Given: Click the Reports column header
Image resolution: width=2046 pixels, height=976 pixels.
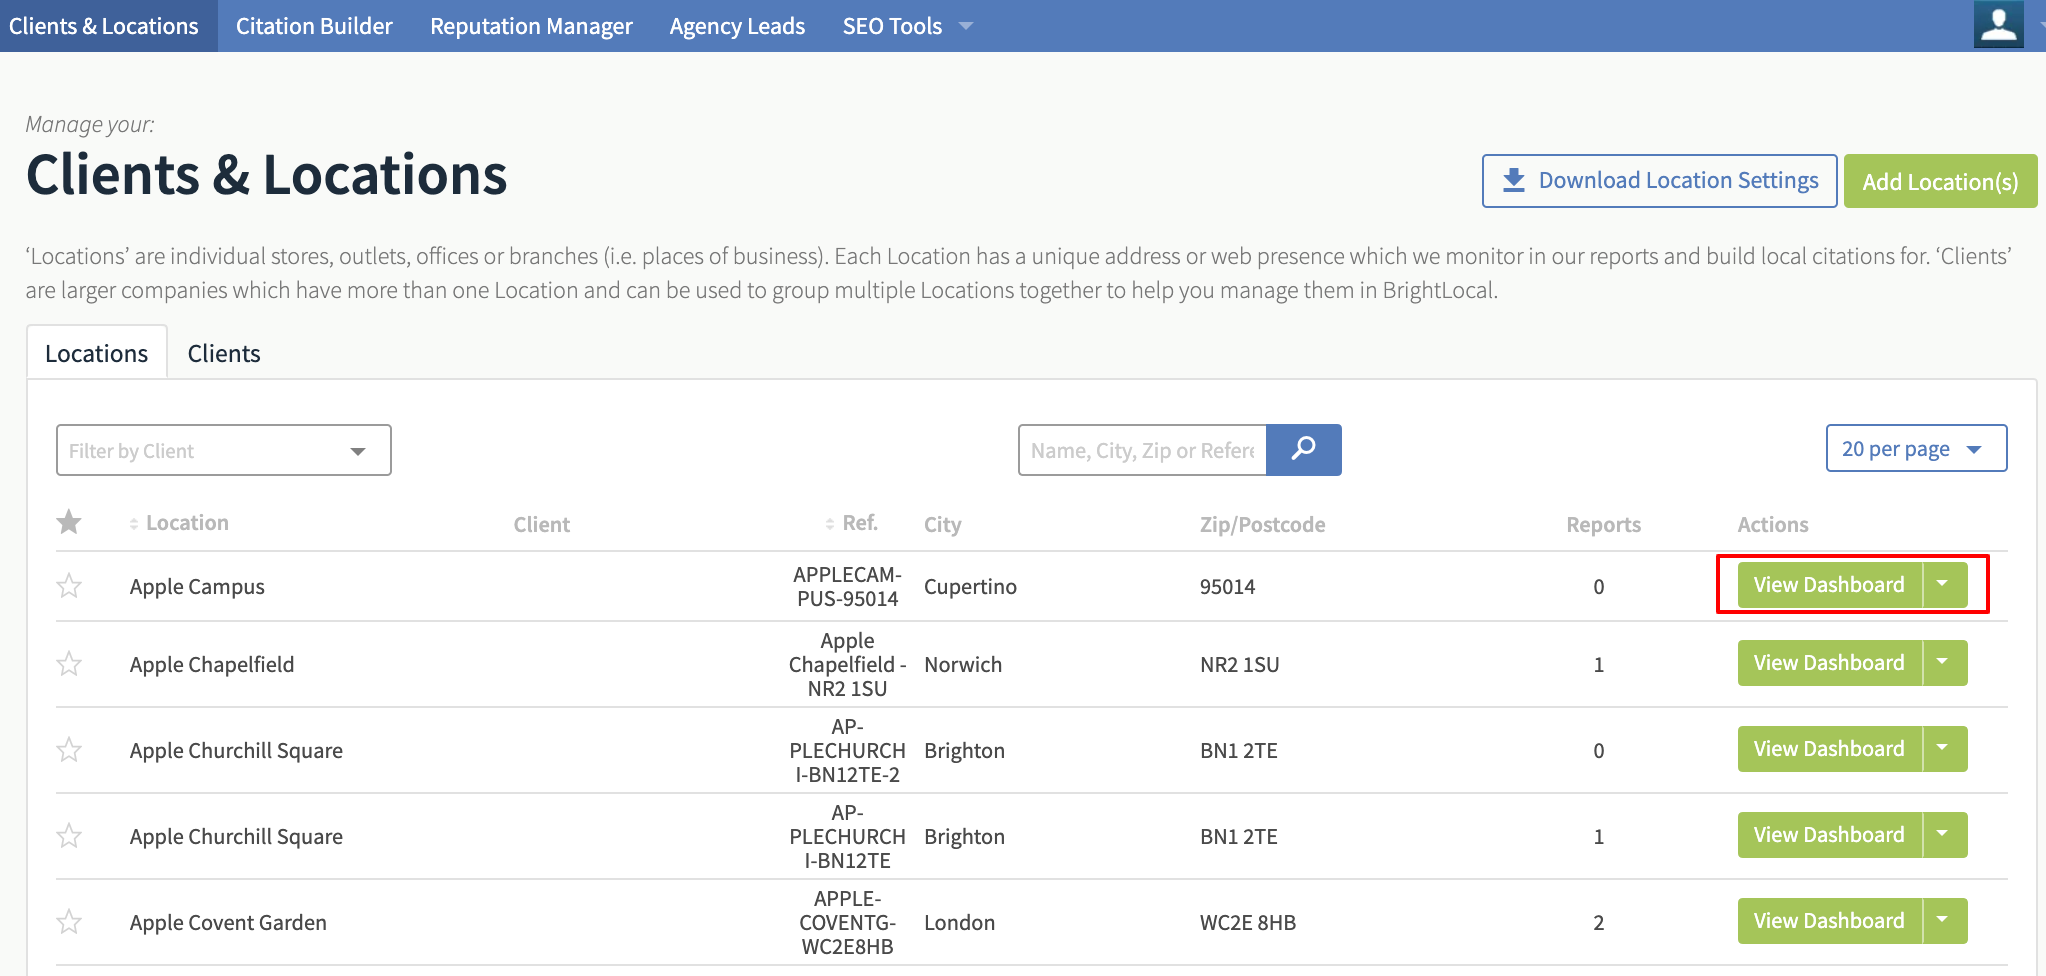Looking at the screenshot, I should [1603, 524].
